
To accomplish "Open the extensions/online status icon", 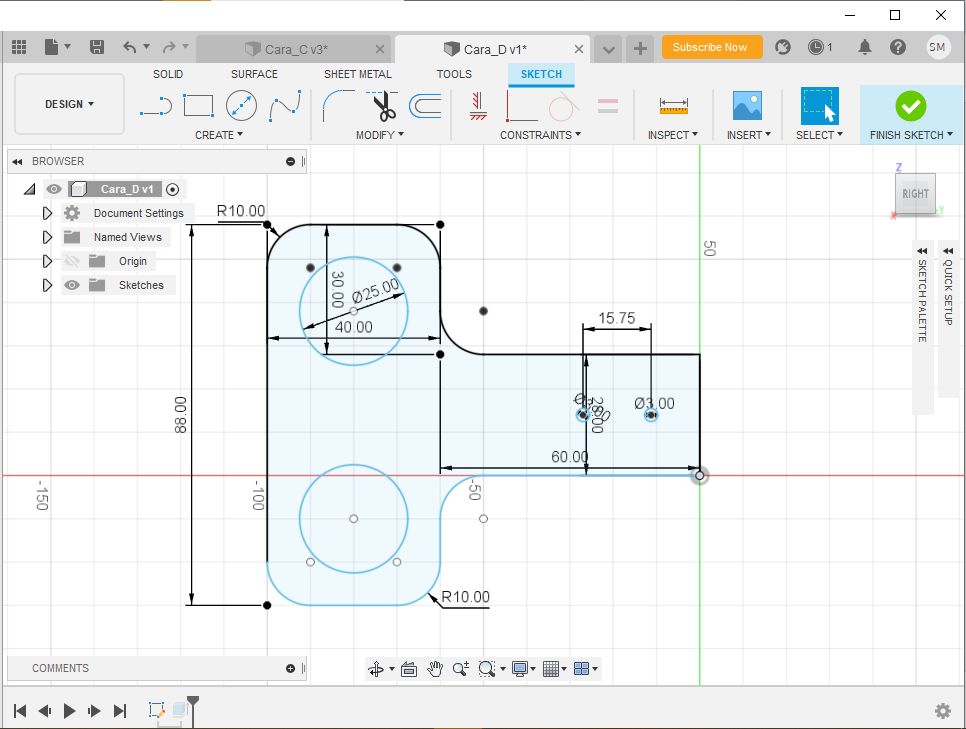I will click(x=782, y=47).
